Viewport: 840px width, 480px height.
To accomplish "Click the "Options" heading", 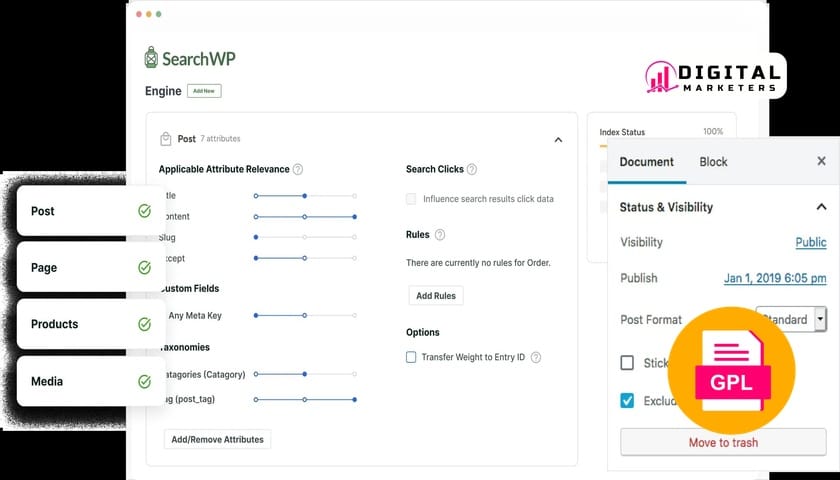I will (423, 332).
